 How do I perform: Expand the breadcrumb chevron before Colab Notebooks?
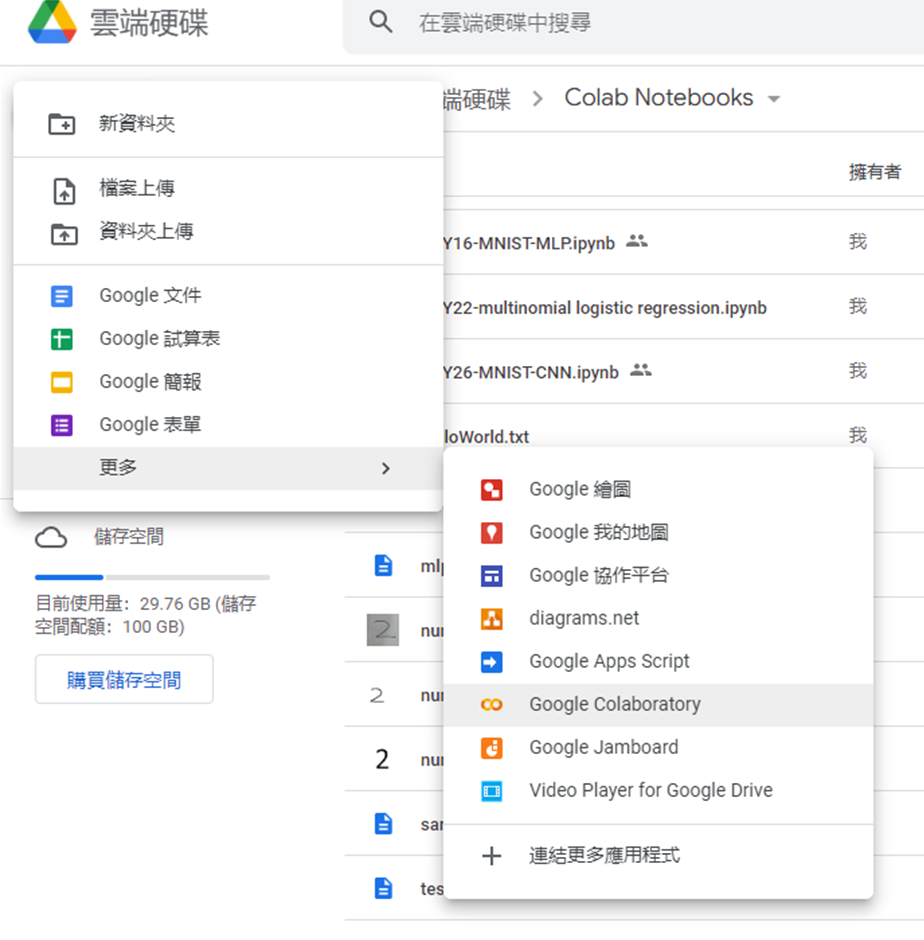538,99
